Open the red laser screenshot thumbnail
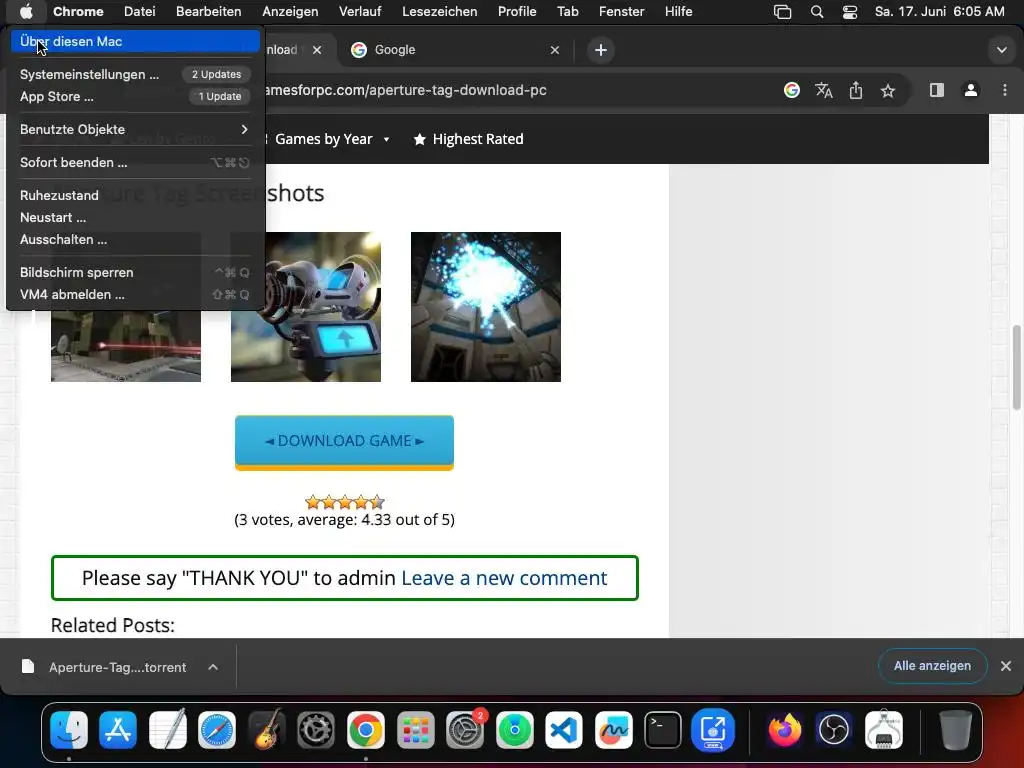 click(x=126, y=345)
